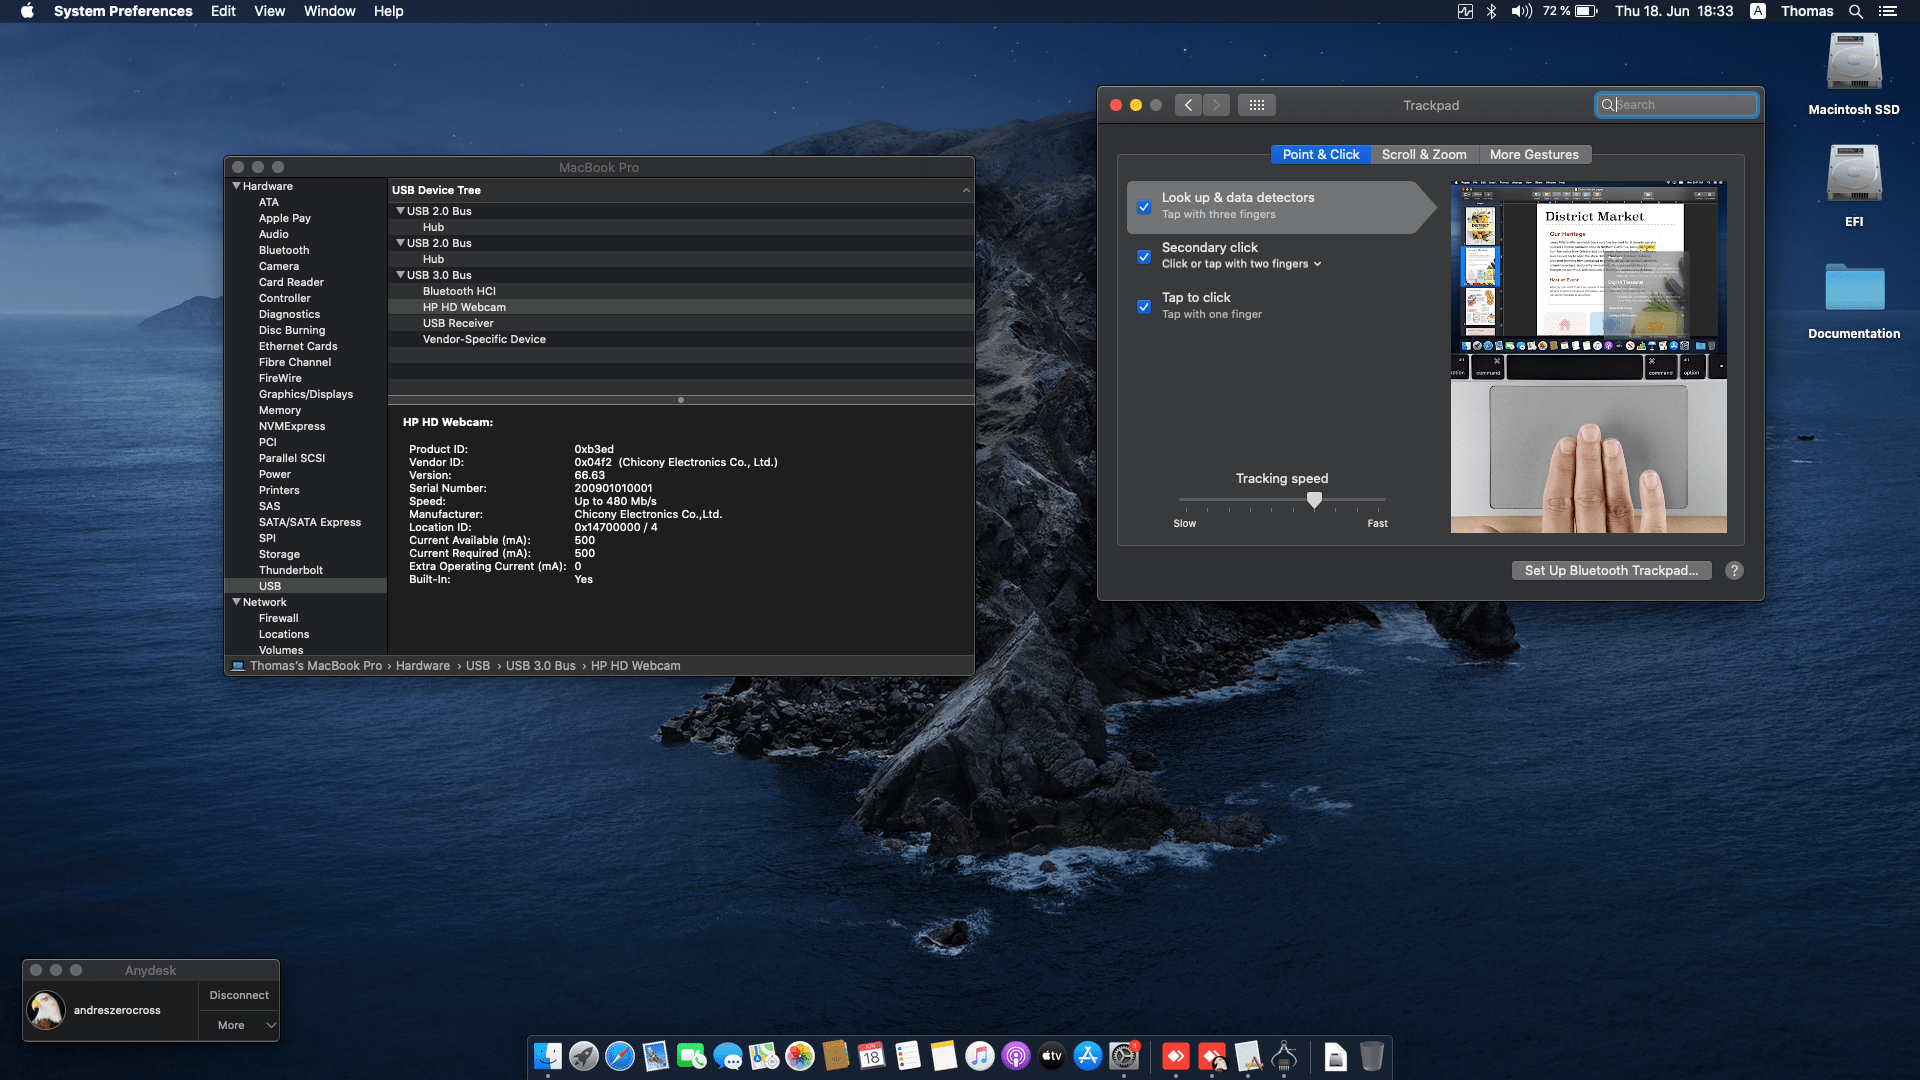Click the Bluetooth menu bar icon
Viewport: 1920px width, 1080px height.
(x=1491, y=11)
